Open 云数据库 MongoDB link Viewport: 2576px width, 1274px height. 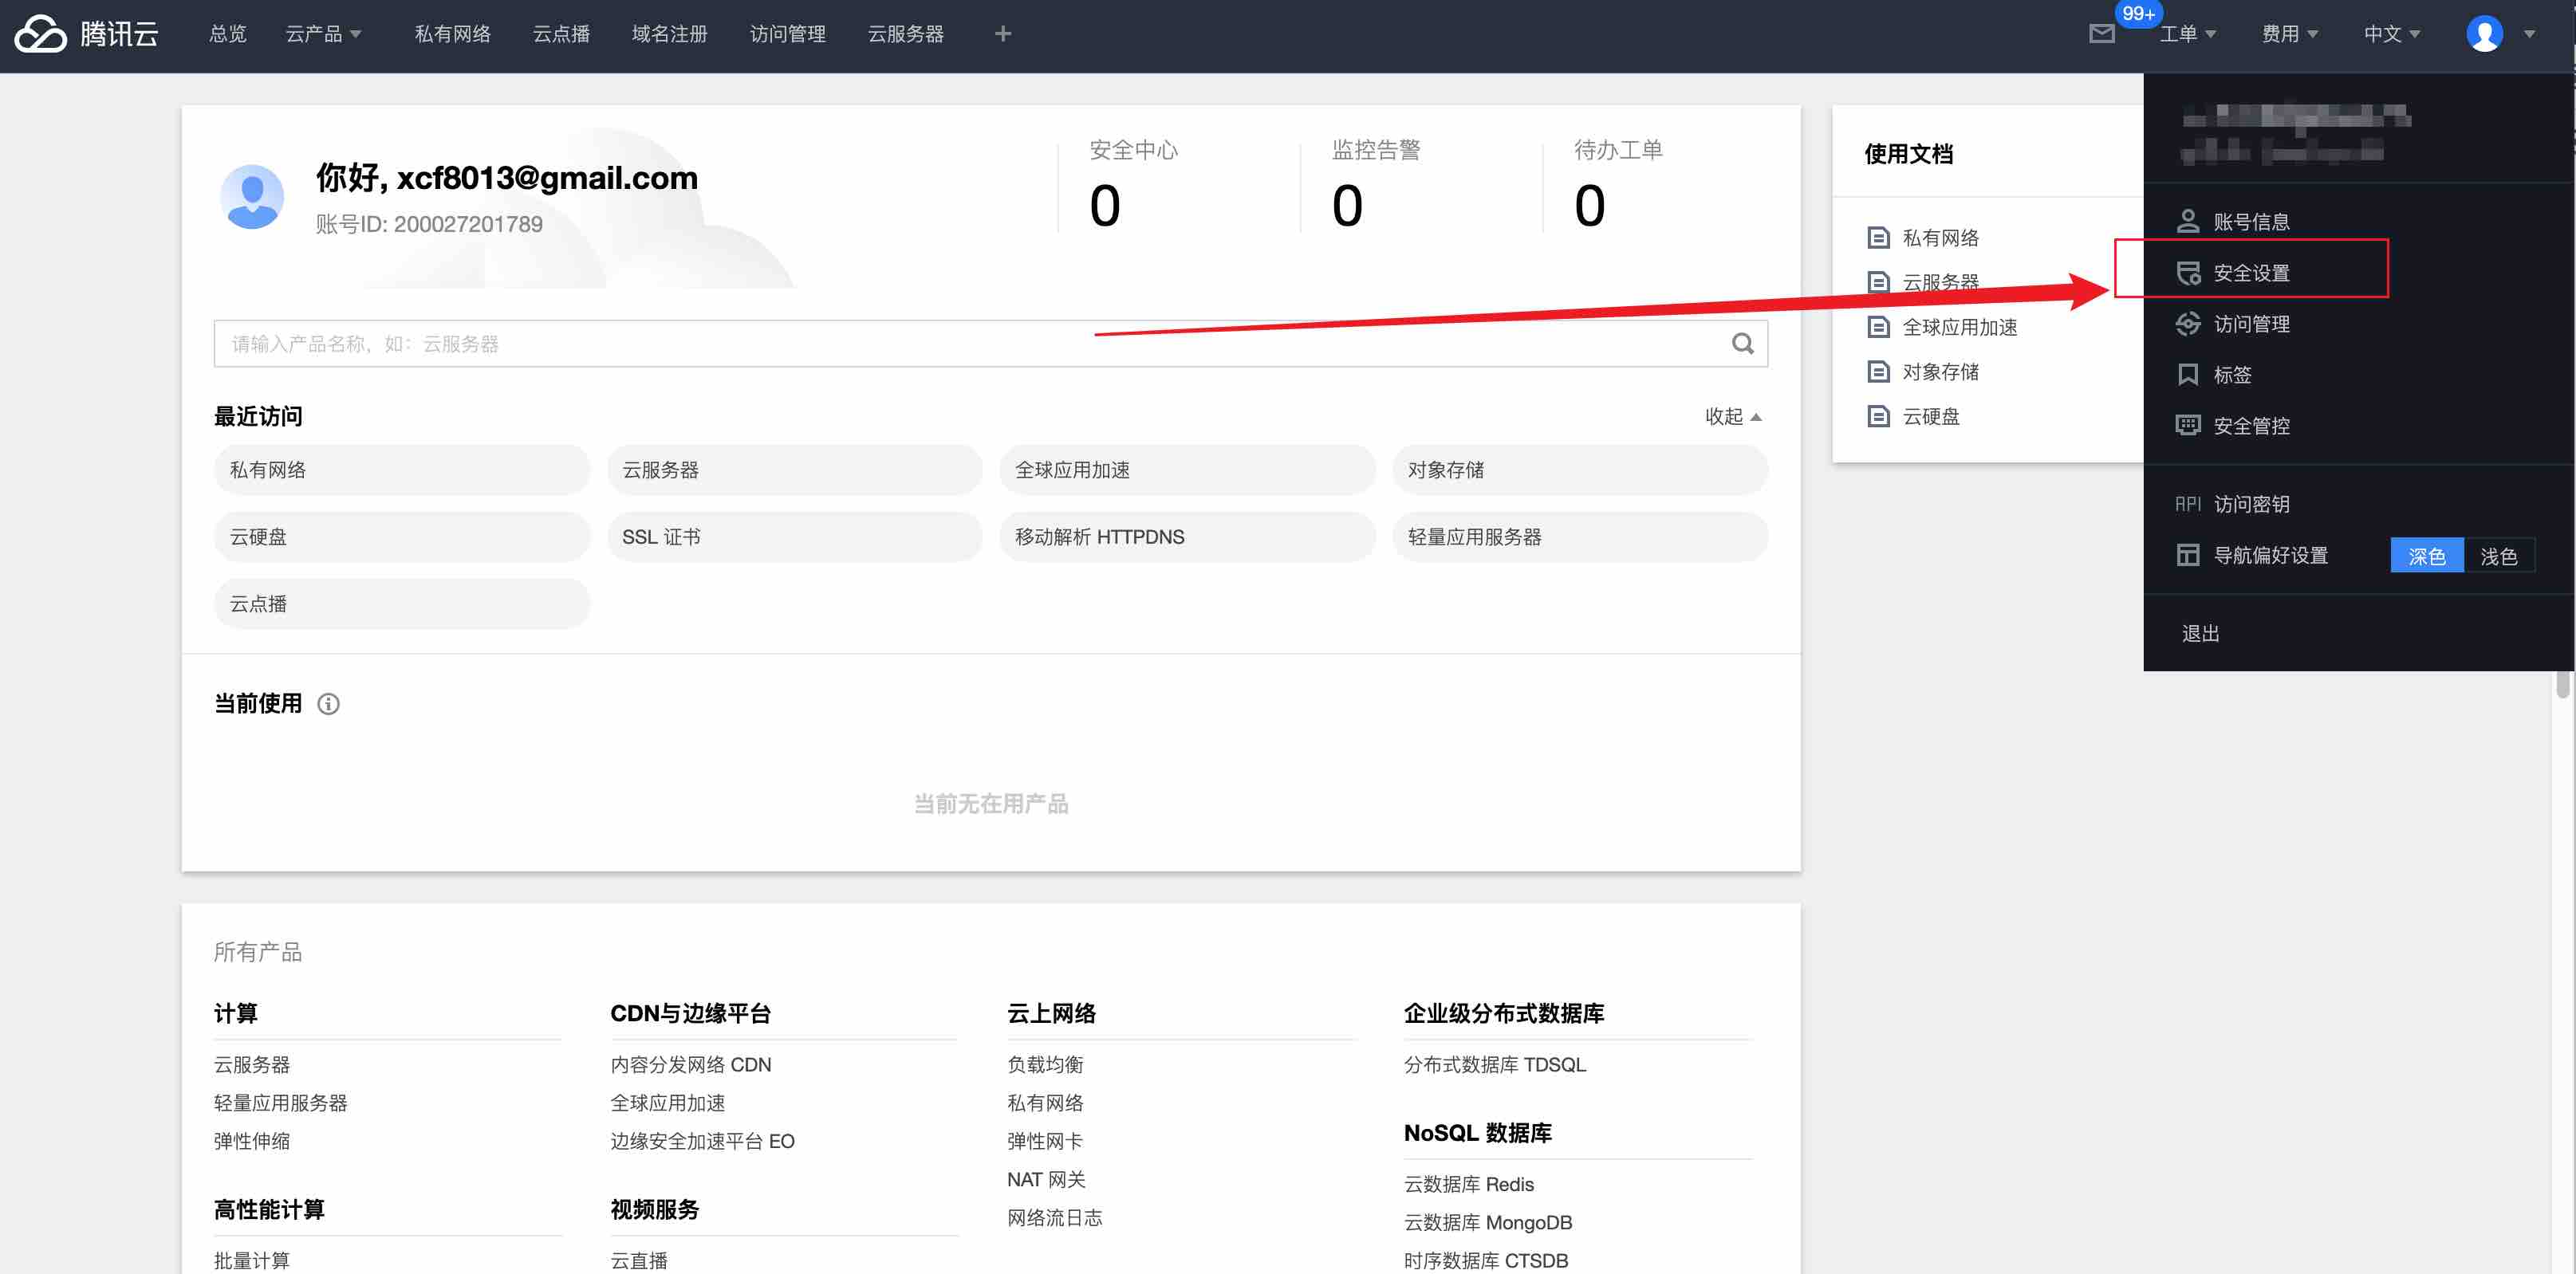coord(1488,1222)
